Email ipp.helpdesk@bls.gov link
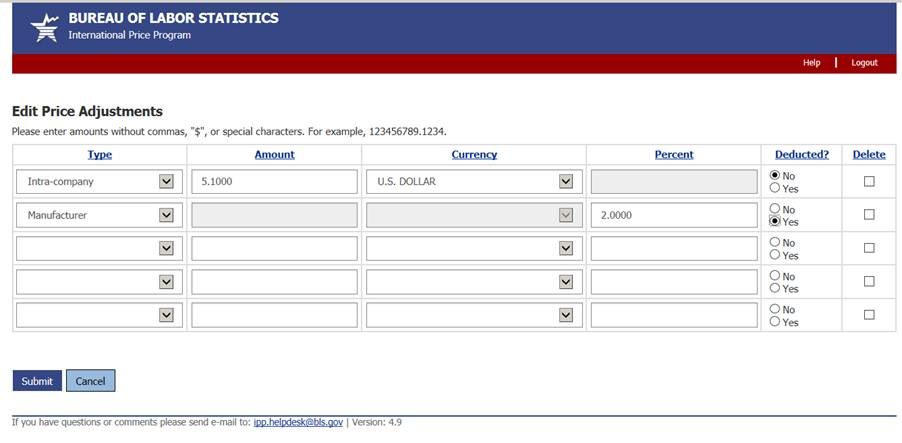Viewport: 902px width, 443px height. (x=298, y=422)
